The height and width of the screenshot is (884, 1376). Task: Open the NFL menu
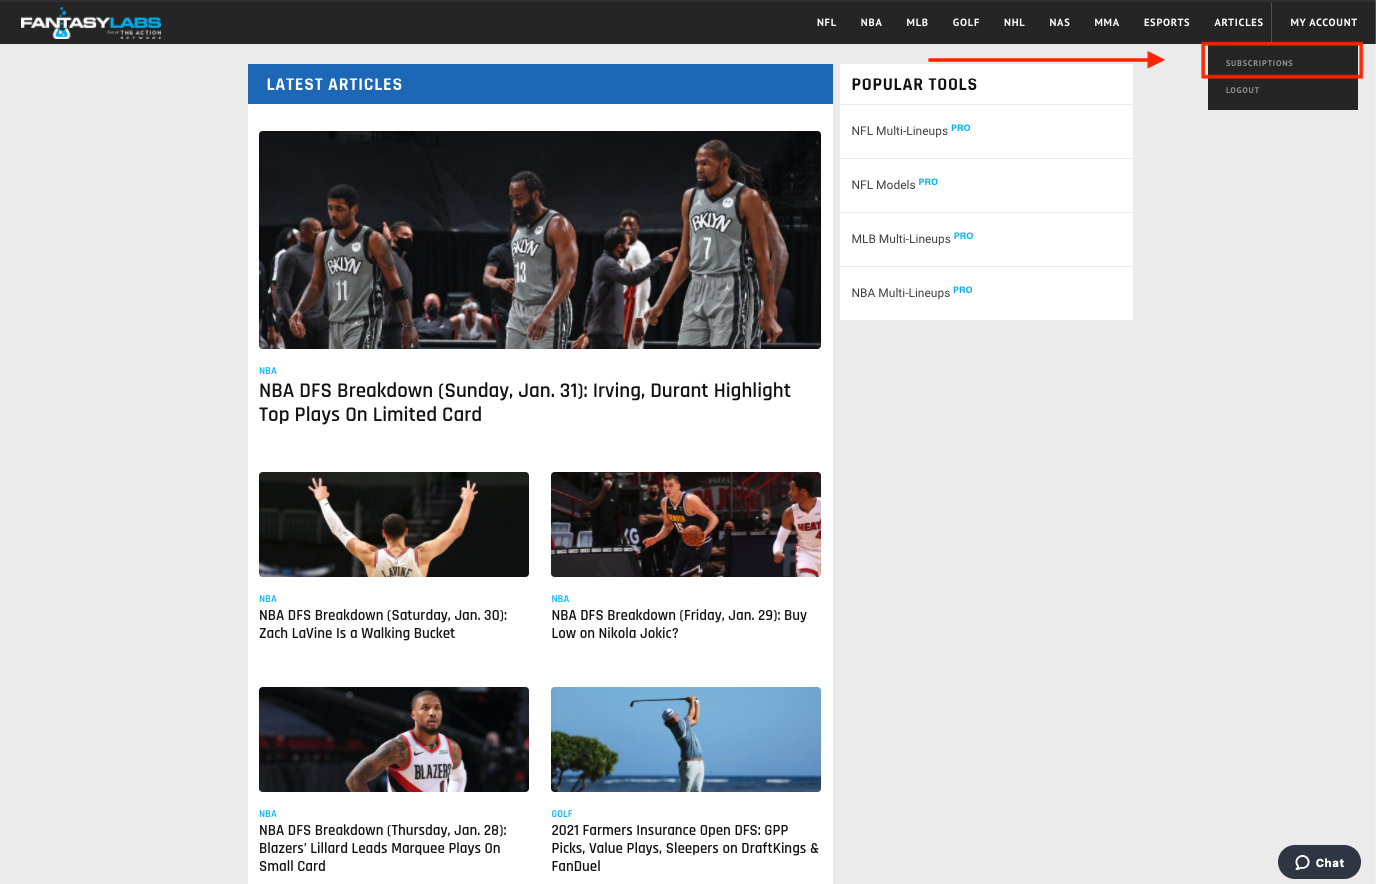826,22
